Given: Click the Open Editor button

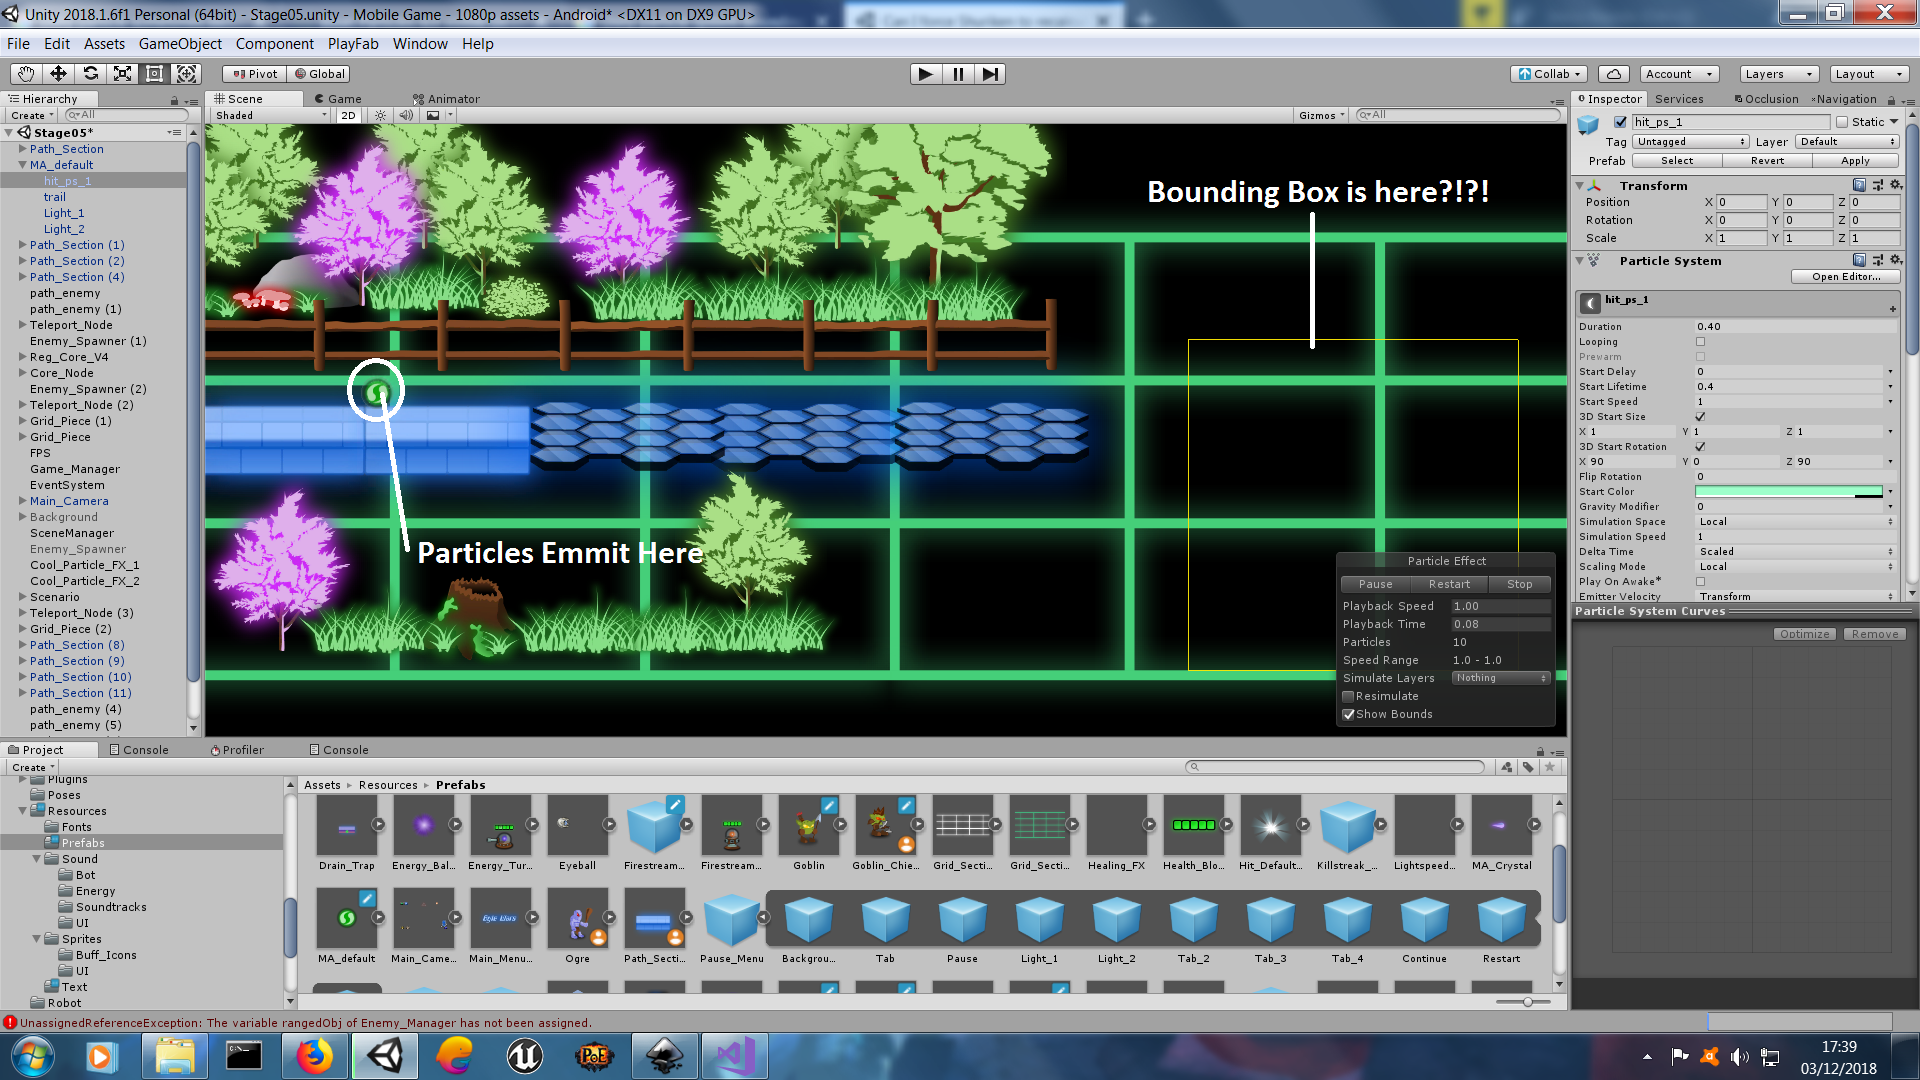Looking at the screenshot, I should [1845, 277].
